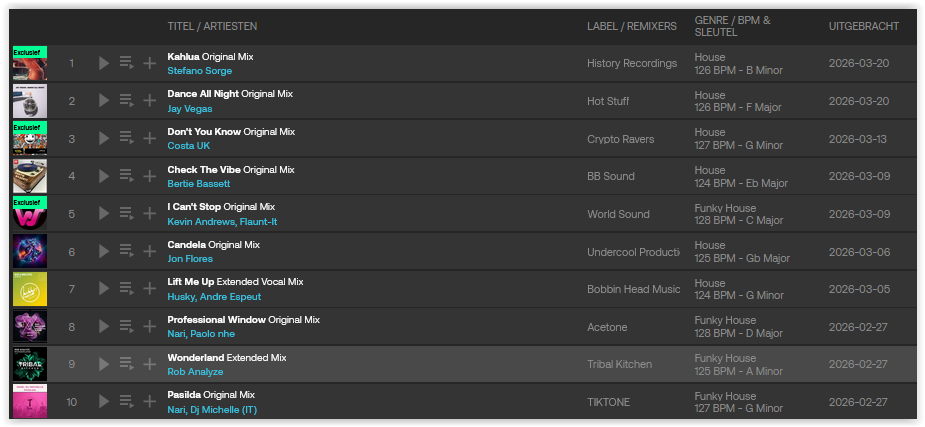Image resolution: width=925 pixels, height=427 pixels.
Task: Play the track Kahlua Original Mix
Action: pos(104,63)
